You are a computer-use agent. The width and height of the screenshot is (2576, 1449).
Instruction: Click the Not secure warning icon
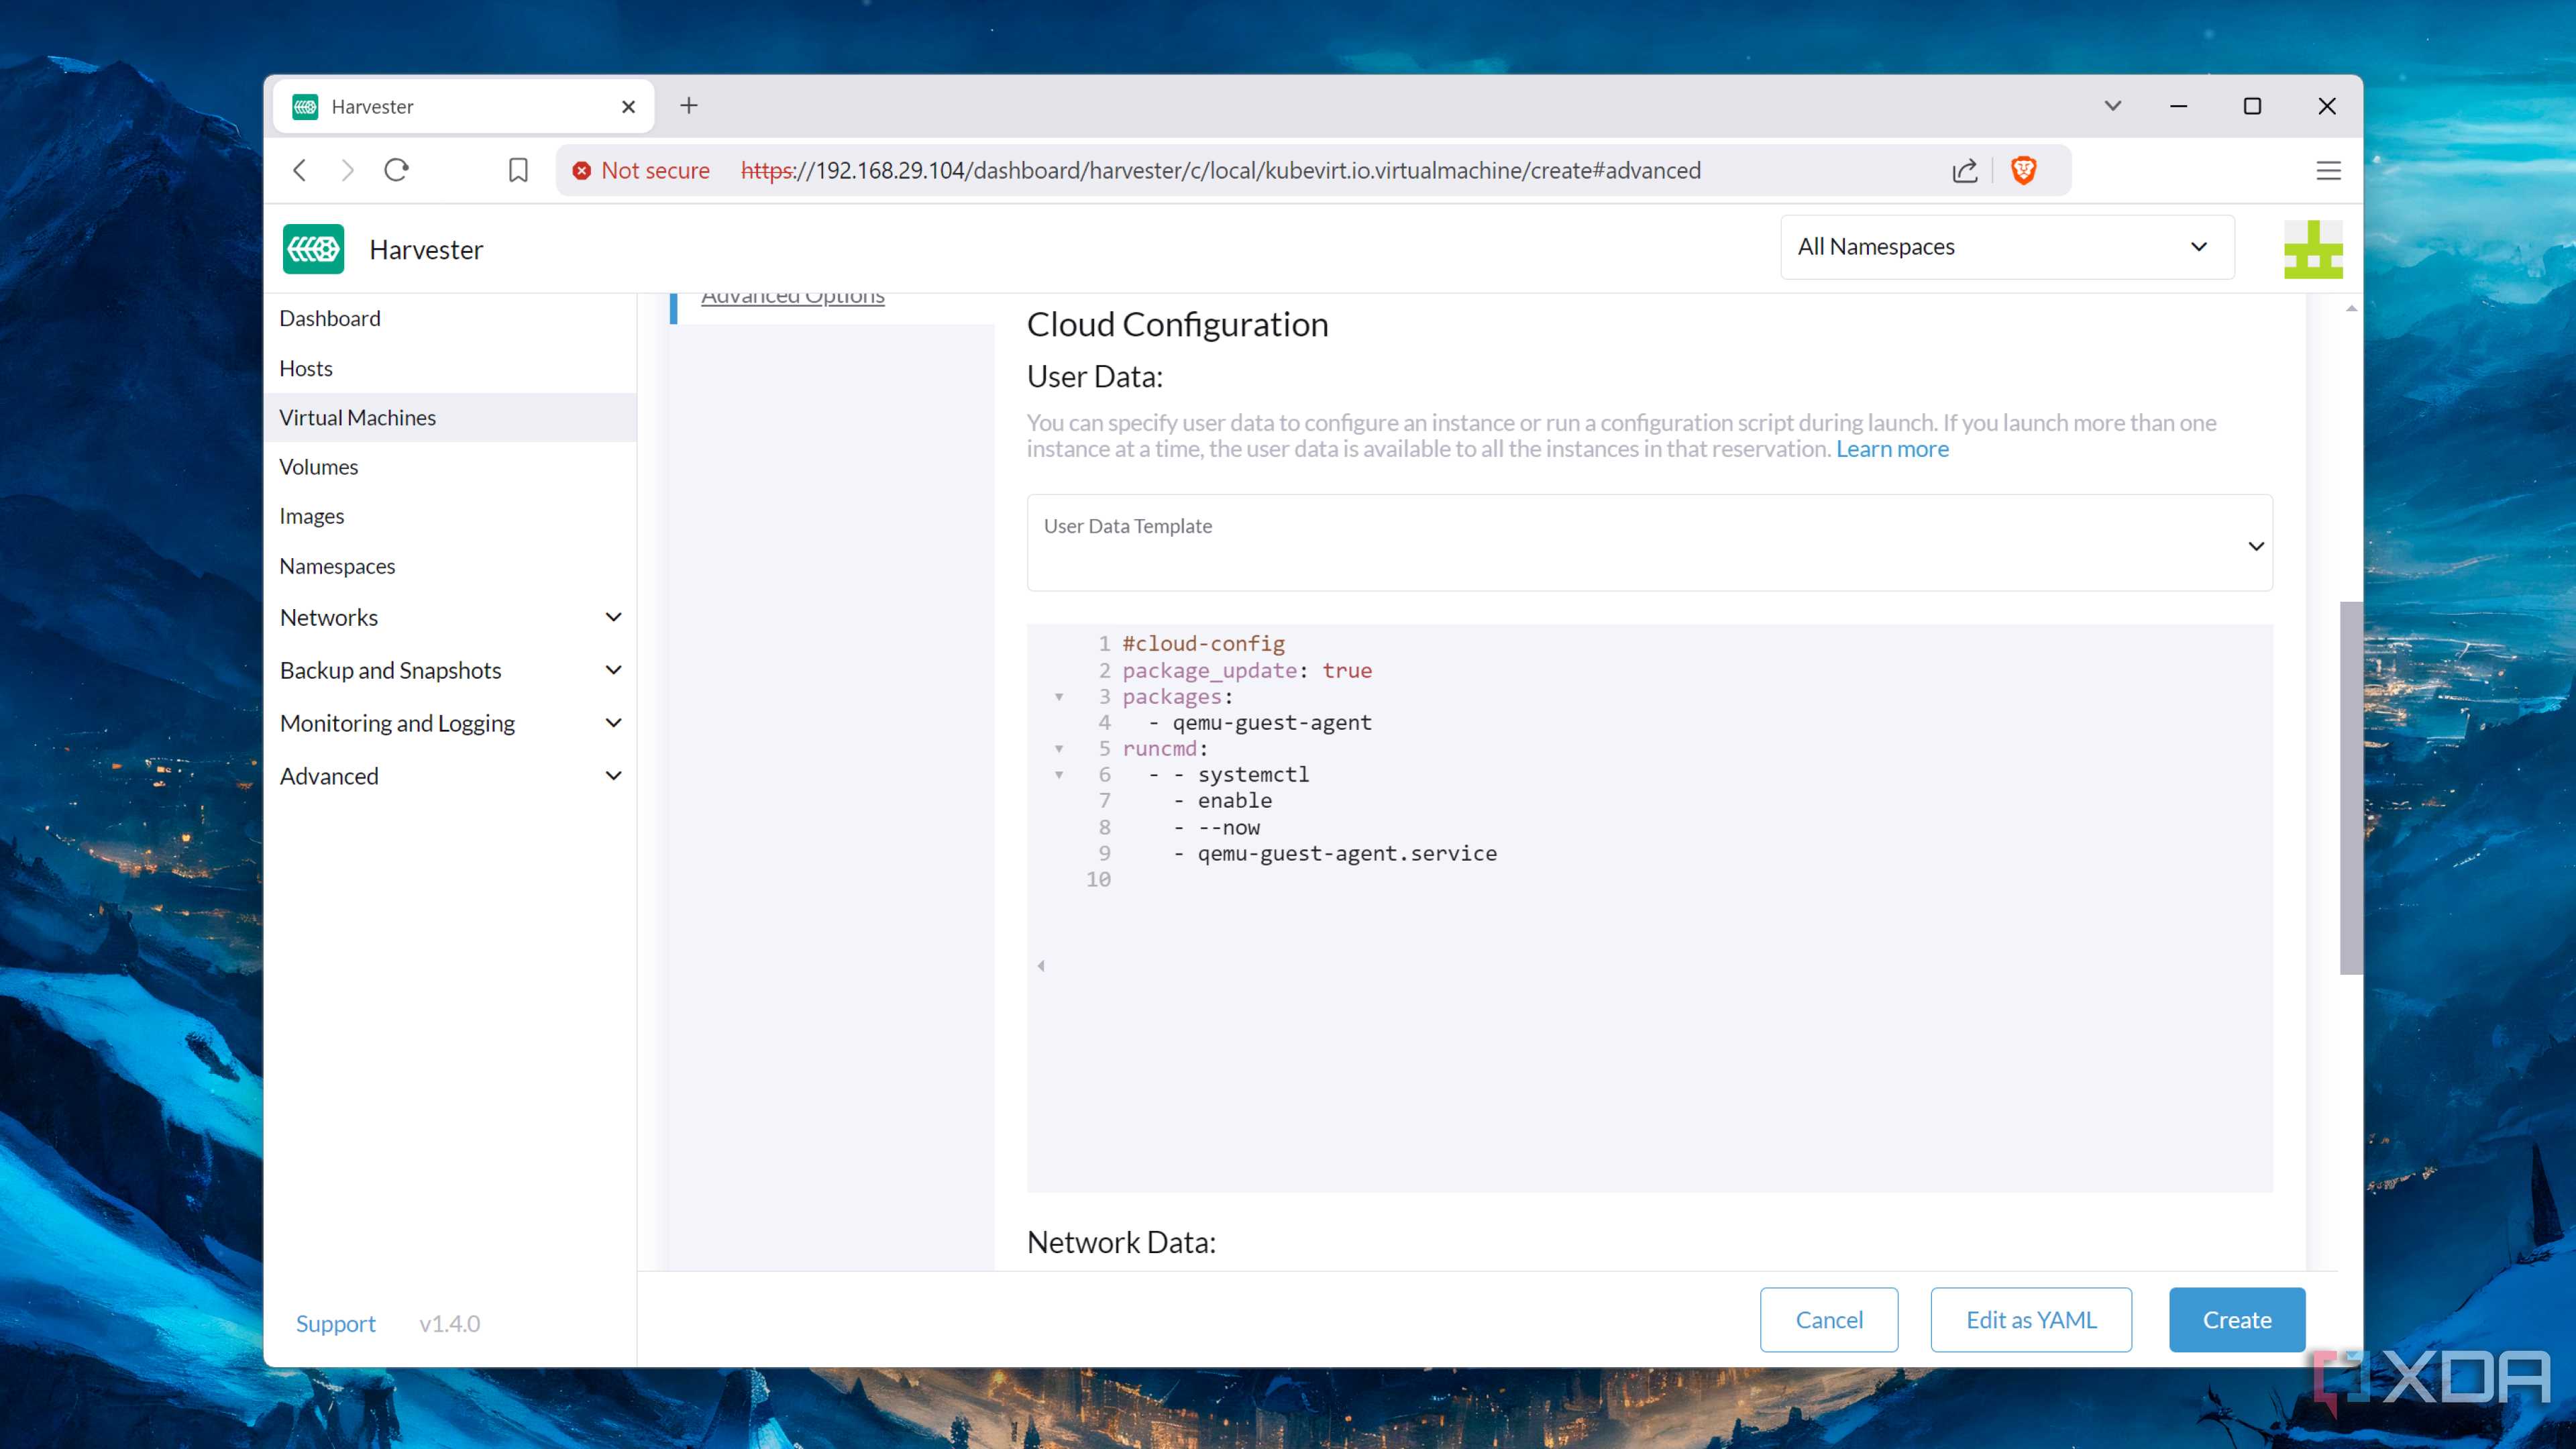[581, 171]
